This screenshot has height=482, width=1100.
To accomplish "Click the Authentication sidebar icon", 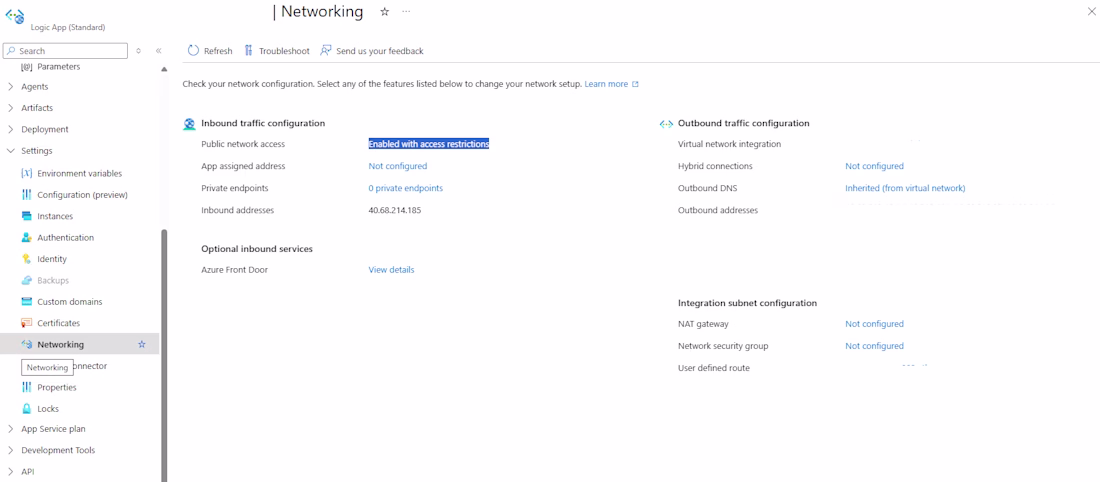I will pos(27,238).
